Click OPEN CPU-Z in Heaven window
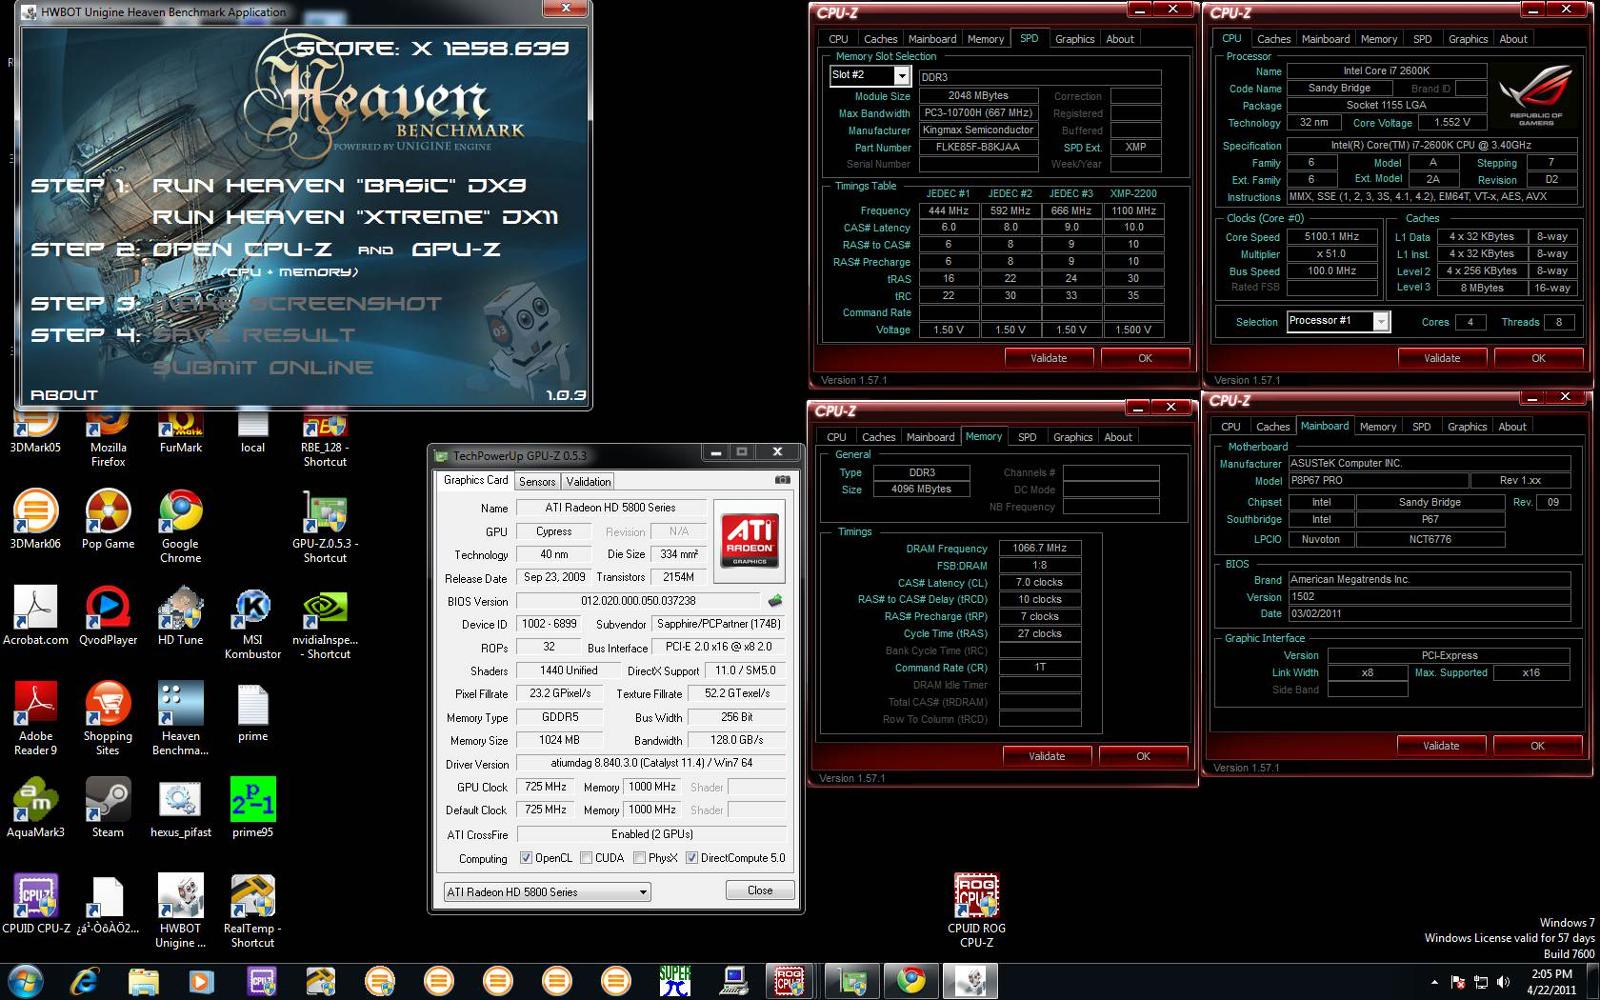The width and height of the screenshot is (1600, 1000). 242,249
